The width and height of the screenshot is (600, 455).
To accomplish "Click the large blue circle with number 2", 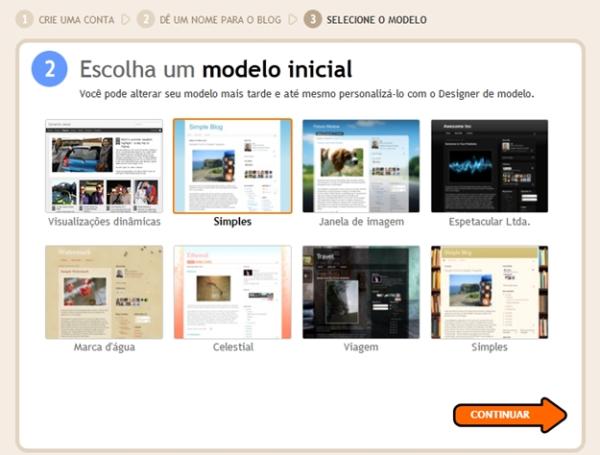I will coord(49,70).
